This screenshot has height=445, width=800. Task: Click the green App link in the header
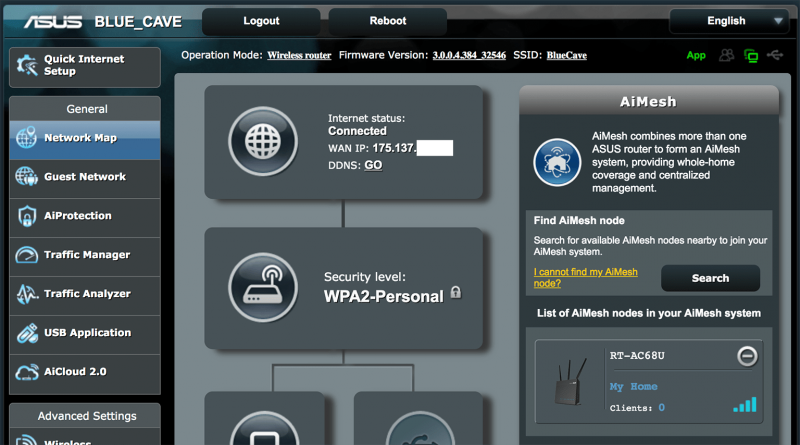pos(696,56)
